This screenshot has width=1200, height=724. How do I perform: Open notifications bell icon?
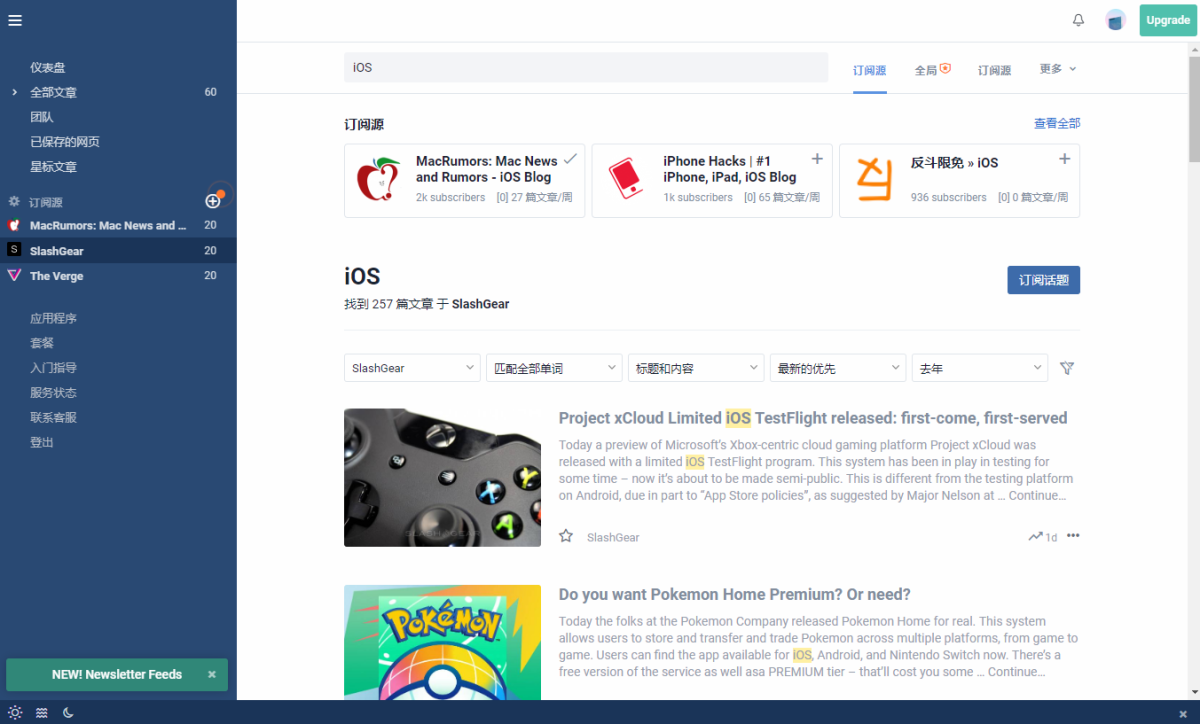tap(1078, 20)
